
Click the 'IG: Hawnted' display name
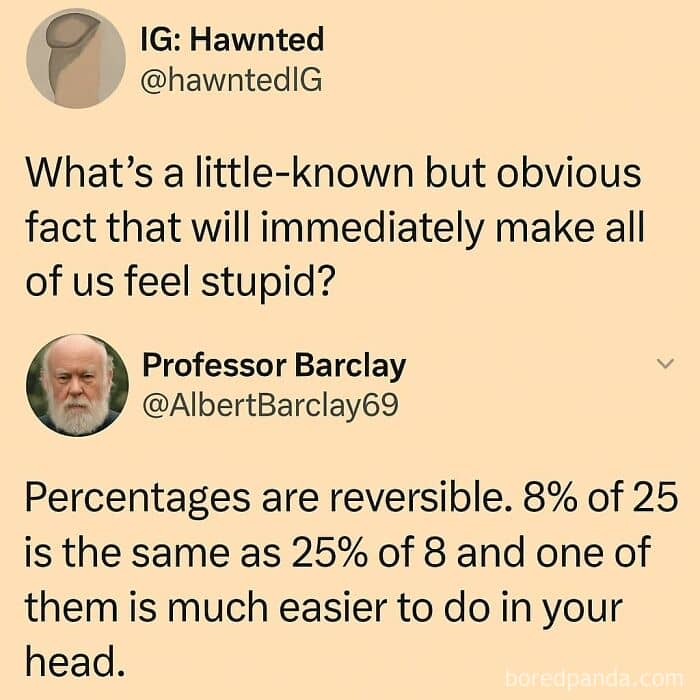coord(232,39)
